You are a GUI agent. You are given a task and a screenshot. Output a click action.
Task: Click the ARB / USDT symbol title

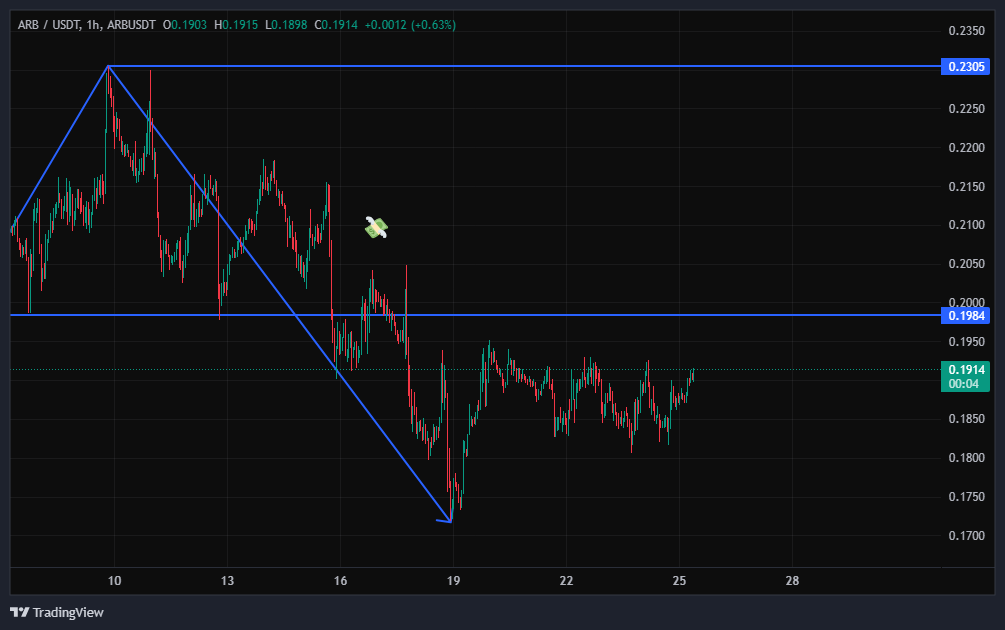pos(49,24)
